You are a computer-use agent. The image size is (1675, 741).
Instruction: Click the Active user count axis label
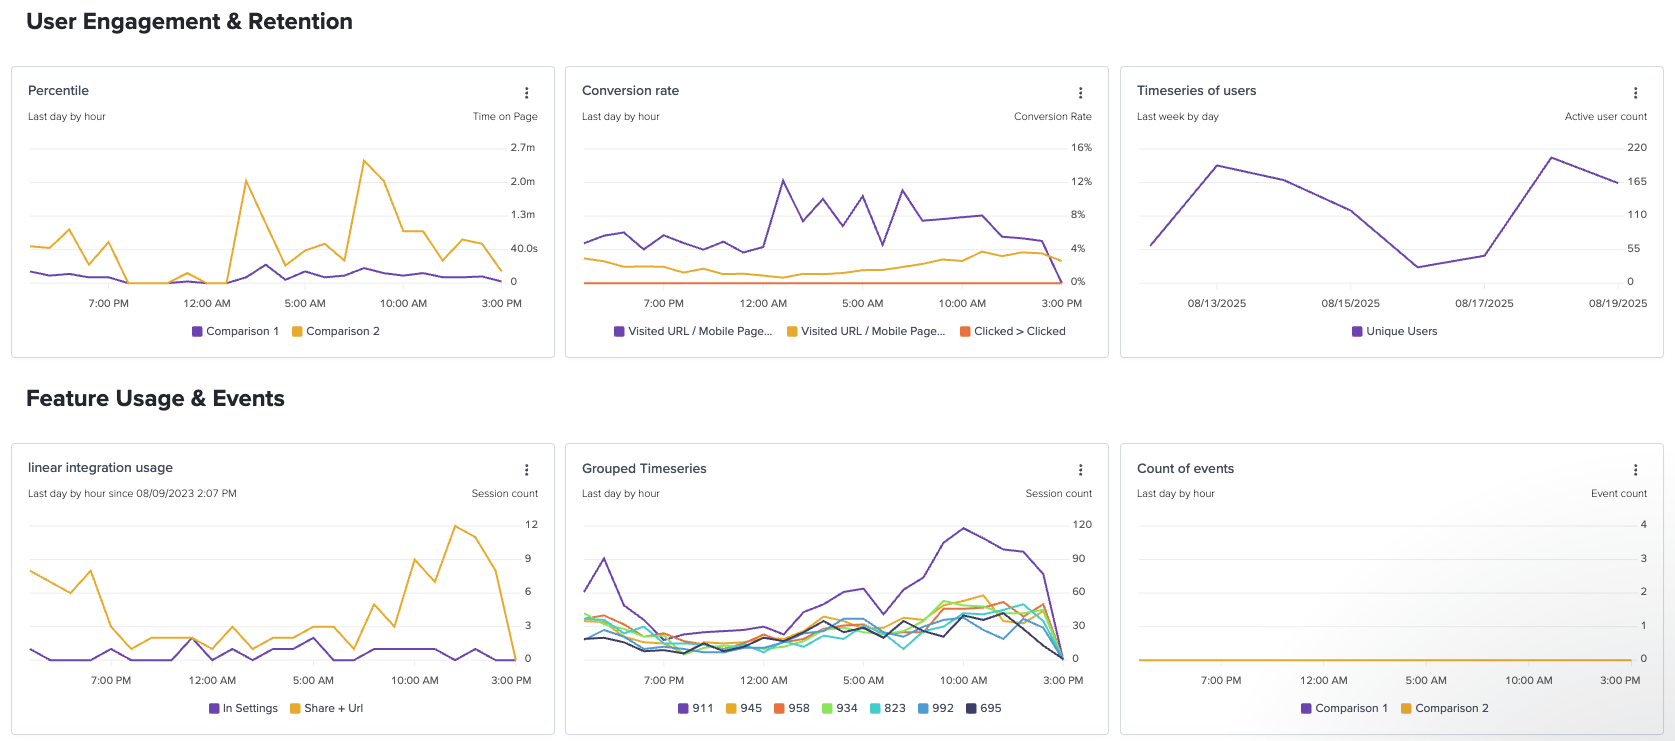pyautogui.click(x=1606, y=117)
